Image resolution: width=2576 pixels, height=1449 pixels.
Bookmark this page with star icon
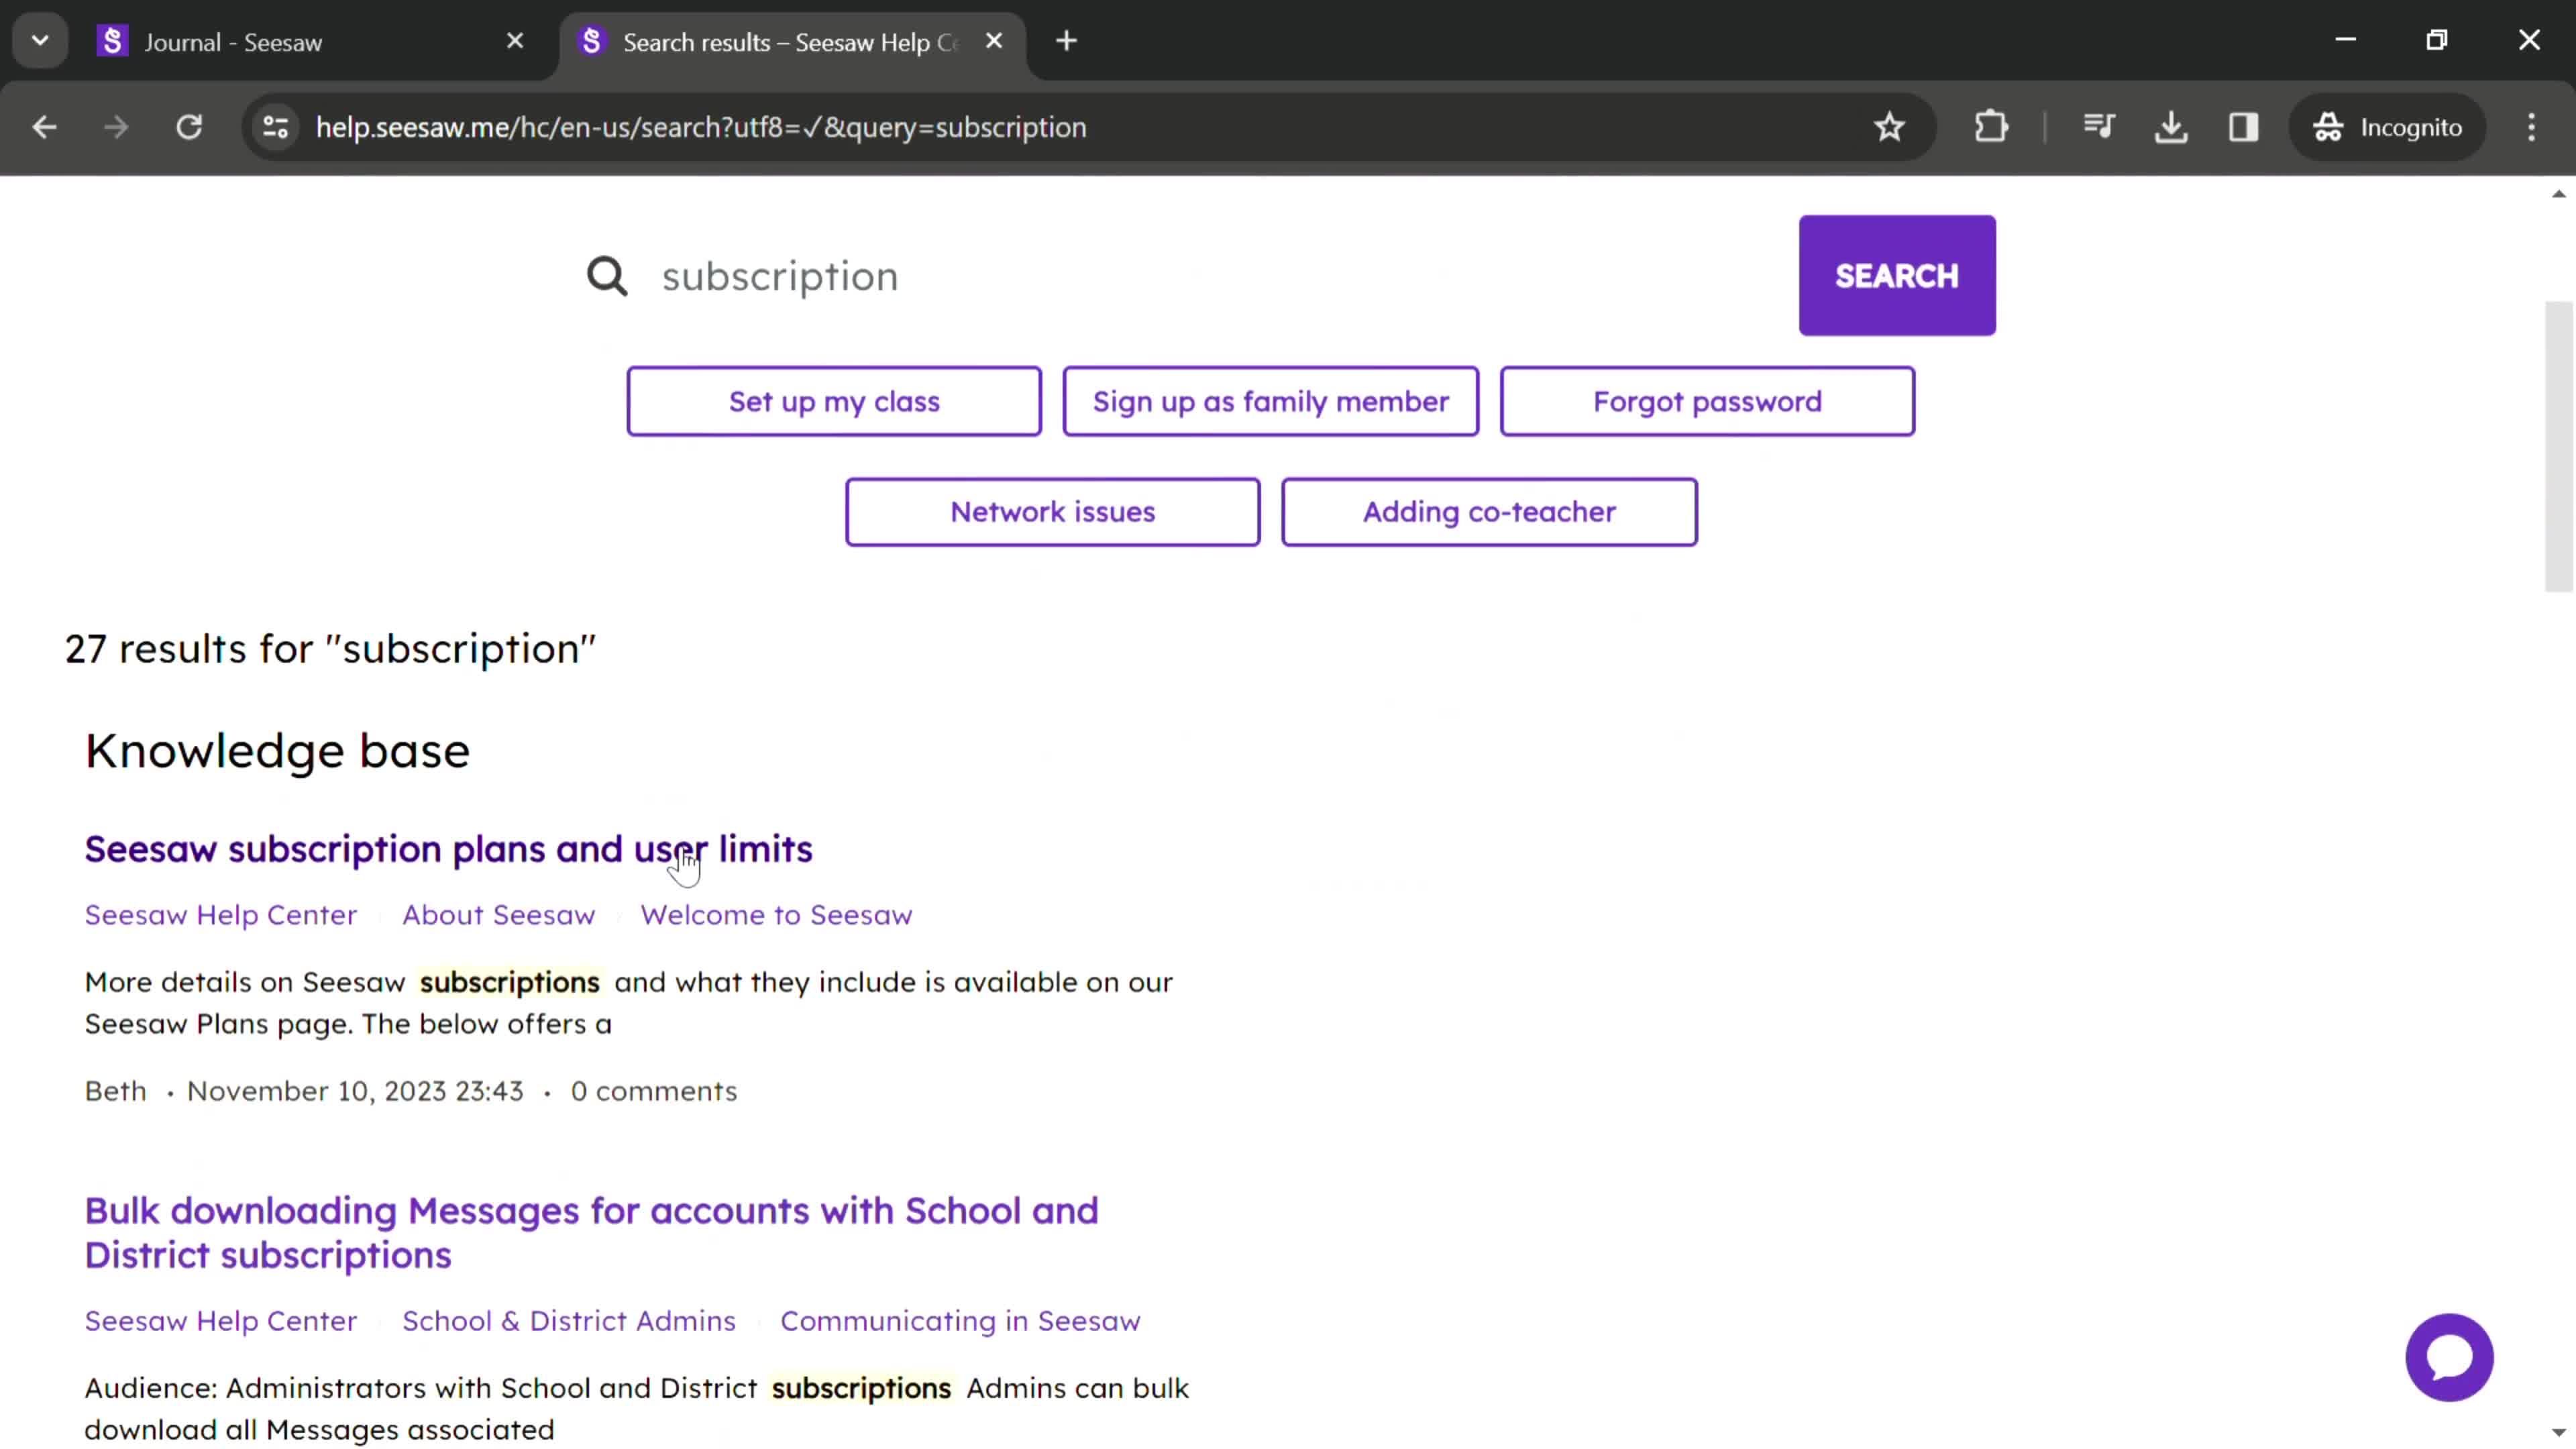pos(1888,127)
